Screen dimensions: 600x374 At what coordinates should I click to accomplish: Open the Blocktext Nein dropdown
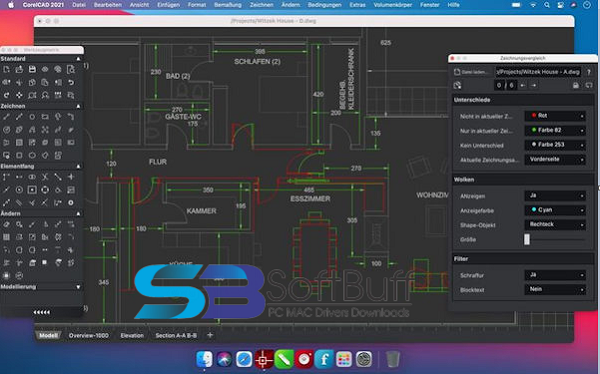pyautogui.click(x=555, y=289)
